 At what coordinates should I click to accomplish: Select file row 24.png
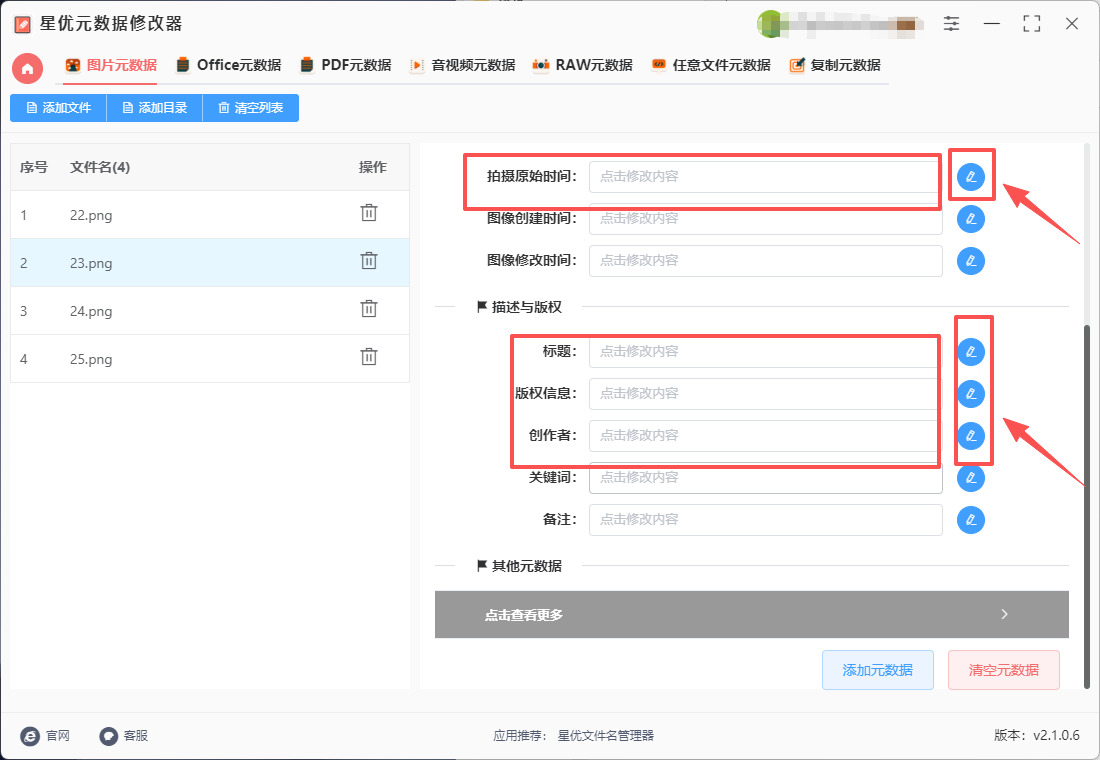(210, 311)
